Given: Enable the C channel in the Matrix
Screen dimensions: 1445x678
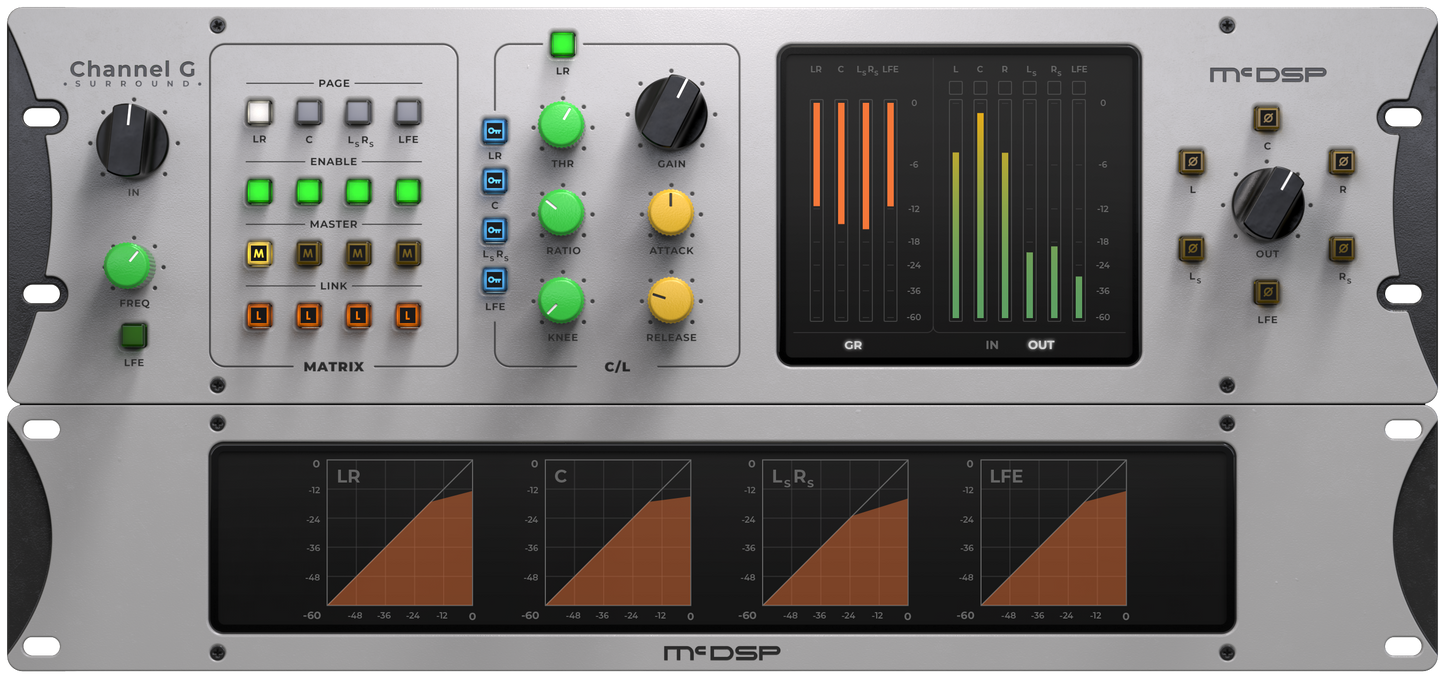Looking at the screenshot, I should coord(307,190).
